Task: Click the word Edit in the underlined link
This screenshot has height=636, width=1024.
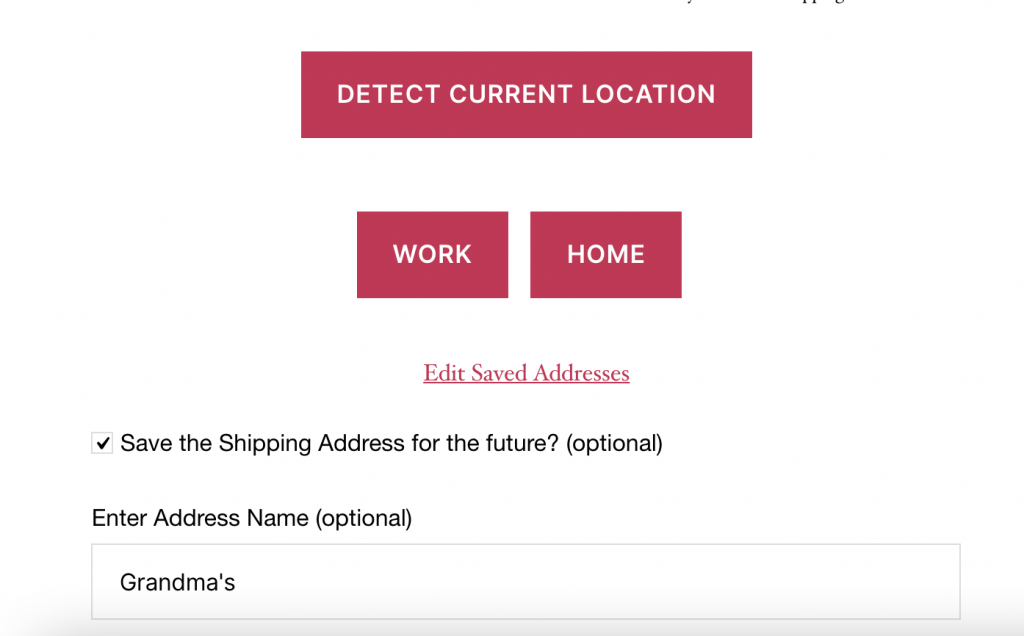Action: tap(443, 373)
